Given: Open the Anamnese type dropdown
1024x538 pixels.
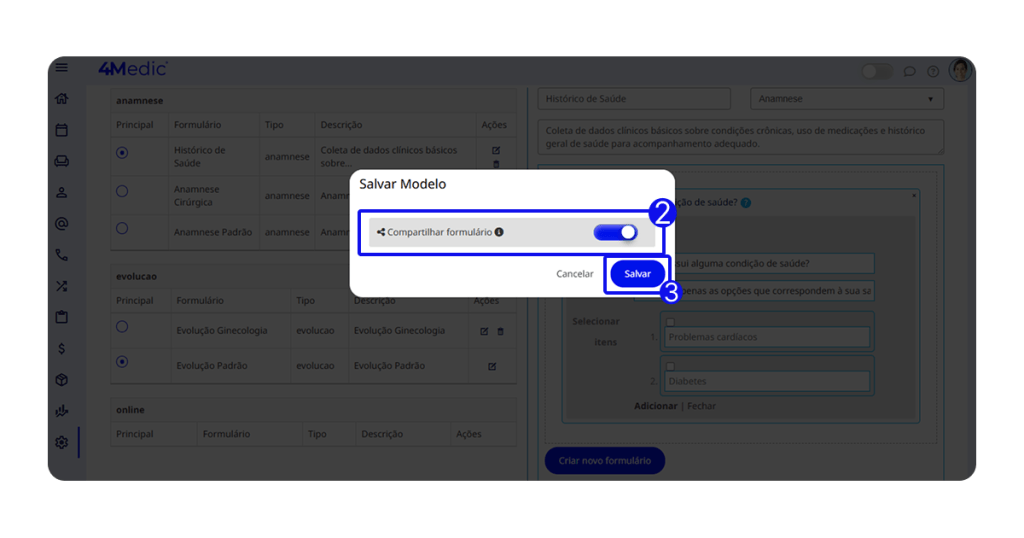Looking at the screenshot, I should click(847, 99).
